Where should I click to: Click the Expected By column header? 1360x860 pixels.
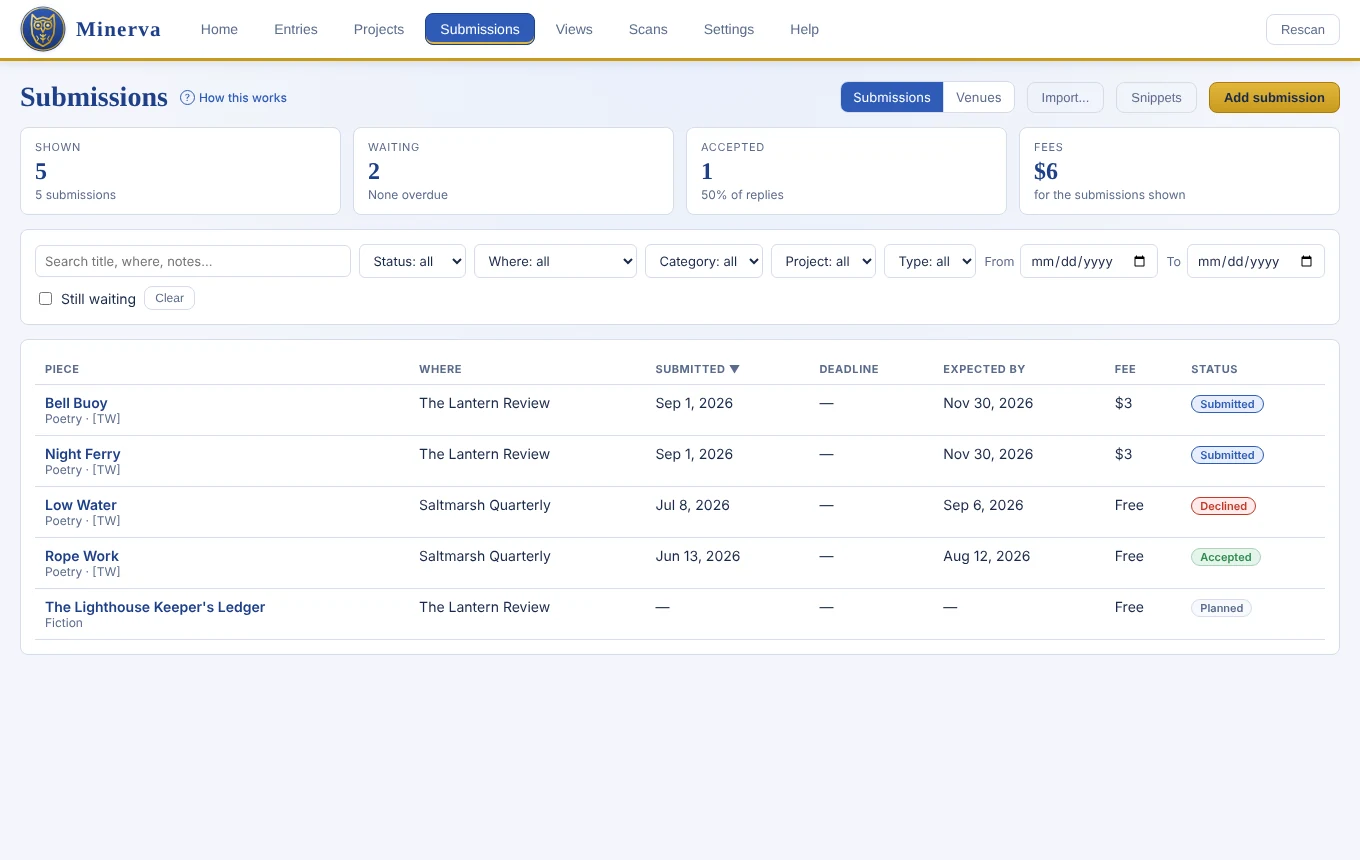[x=984, y=369]
